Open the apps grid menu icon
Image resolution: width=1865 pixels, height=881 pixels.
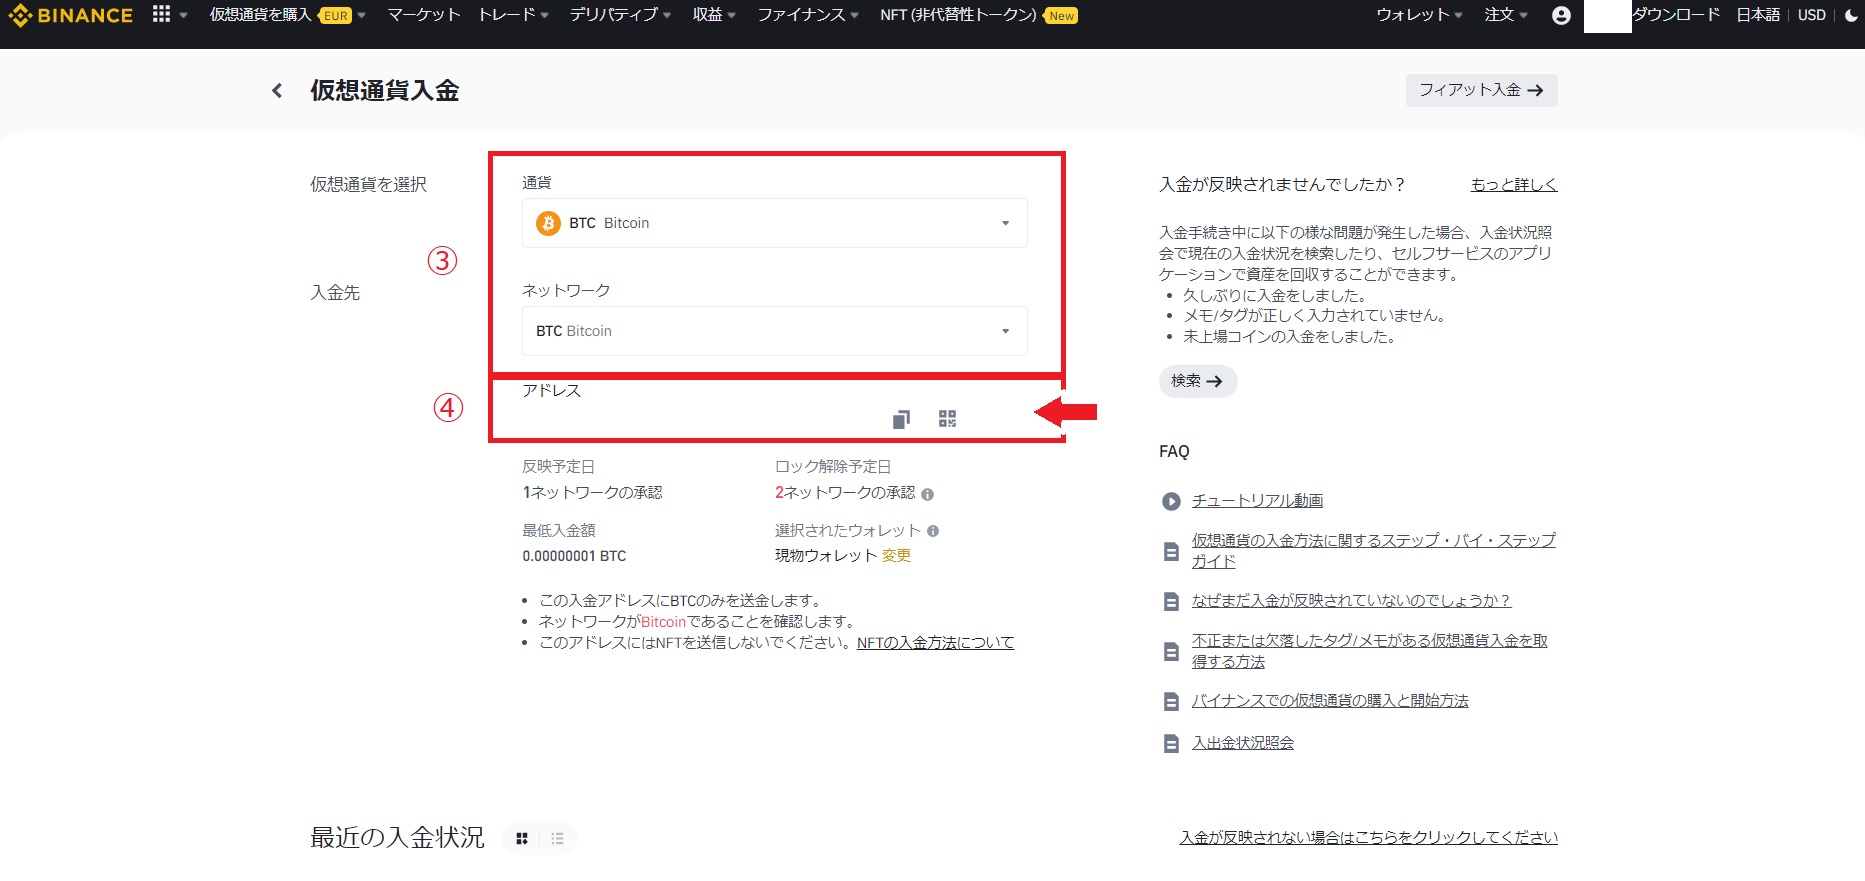(x=161, y=14)
